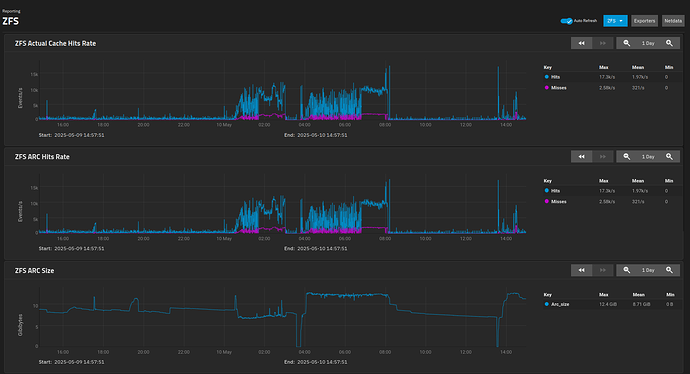Step forward in ZFS Actual Cache Hits Rate chart
Screen dimensions: 690x374
pos(603,43)
